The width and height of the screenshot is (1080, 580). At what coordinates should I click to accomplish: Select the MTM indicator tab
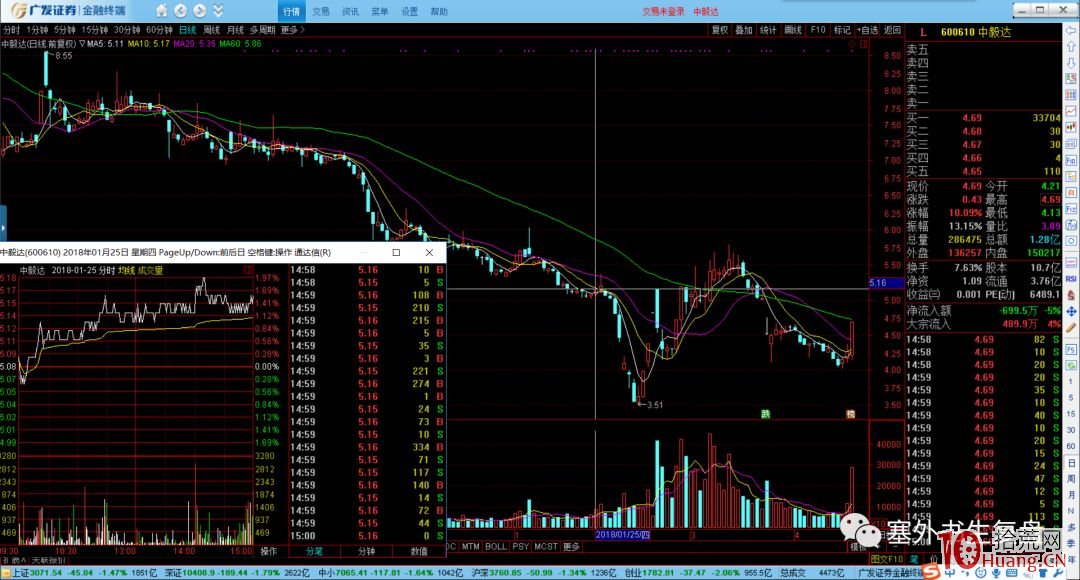click(470, 546)
